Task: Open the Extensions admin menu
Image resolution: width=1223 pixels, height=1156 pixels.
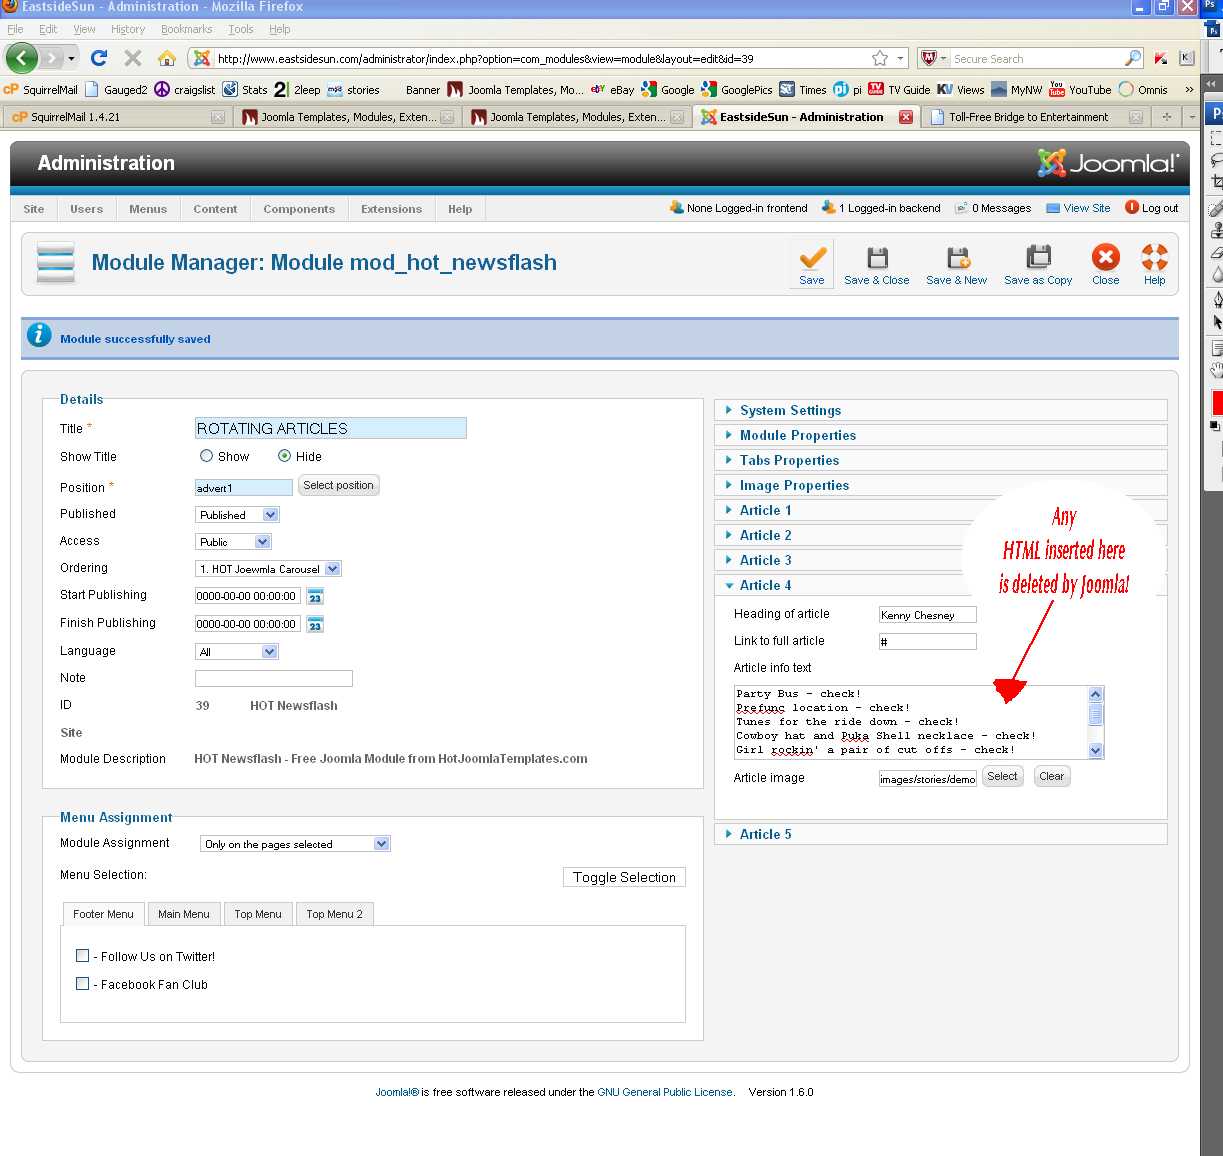Action: [x=391, y=209]
